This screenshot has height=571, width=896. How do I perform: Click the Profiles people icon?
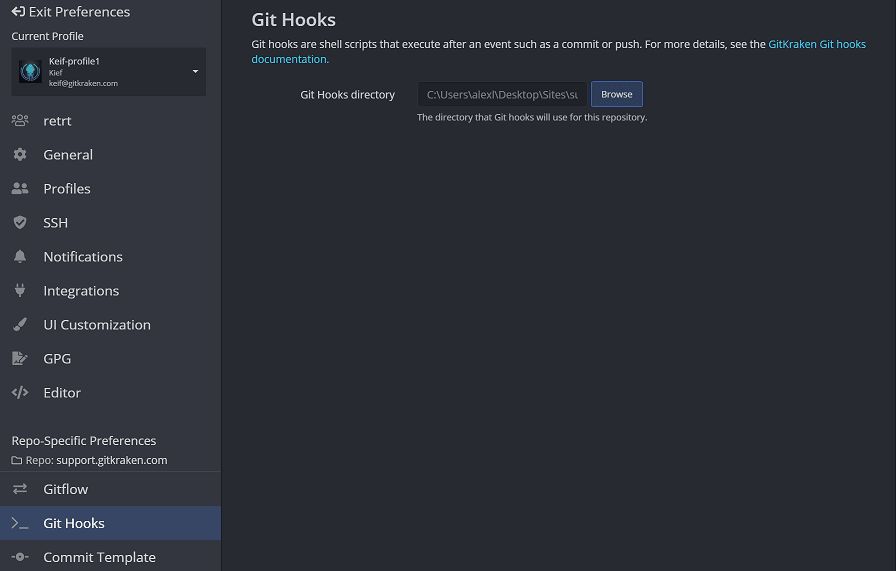20,189
